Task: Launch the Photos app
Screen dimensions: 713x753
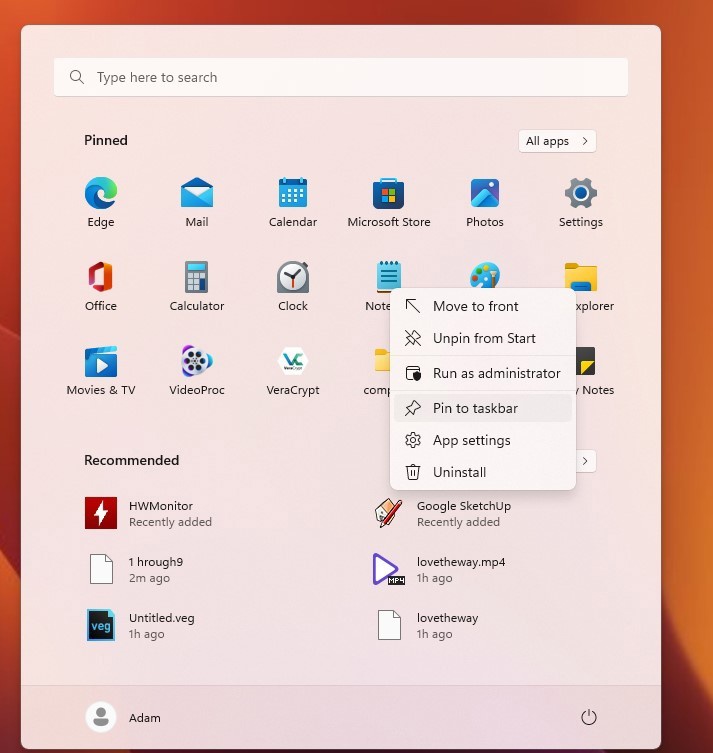Action: (x=484, y=193)
